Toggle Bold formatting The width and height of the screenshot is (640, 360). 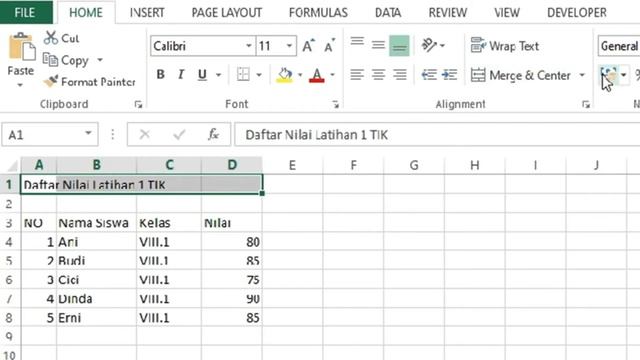coord(160,75)
